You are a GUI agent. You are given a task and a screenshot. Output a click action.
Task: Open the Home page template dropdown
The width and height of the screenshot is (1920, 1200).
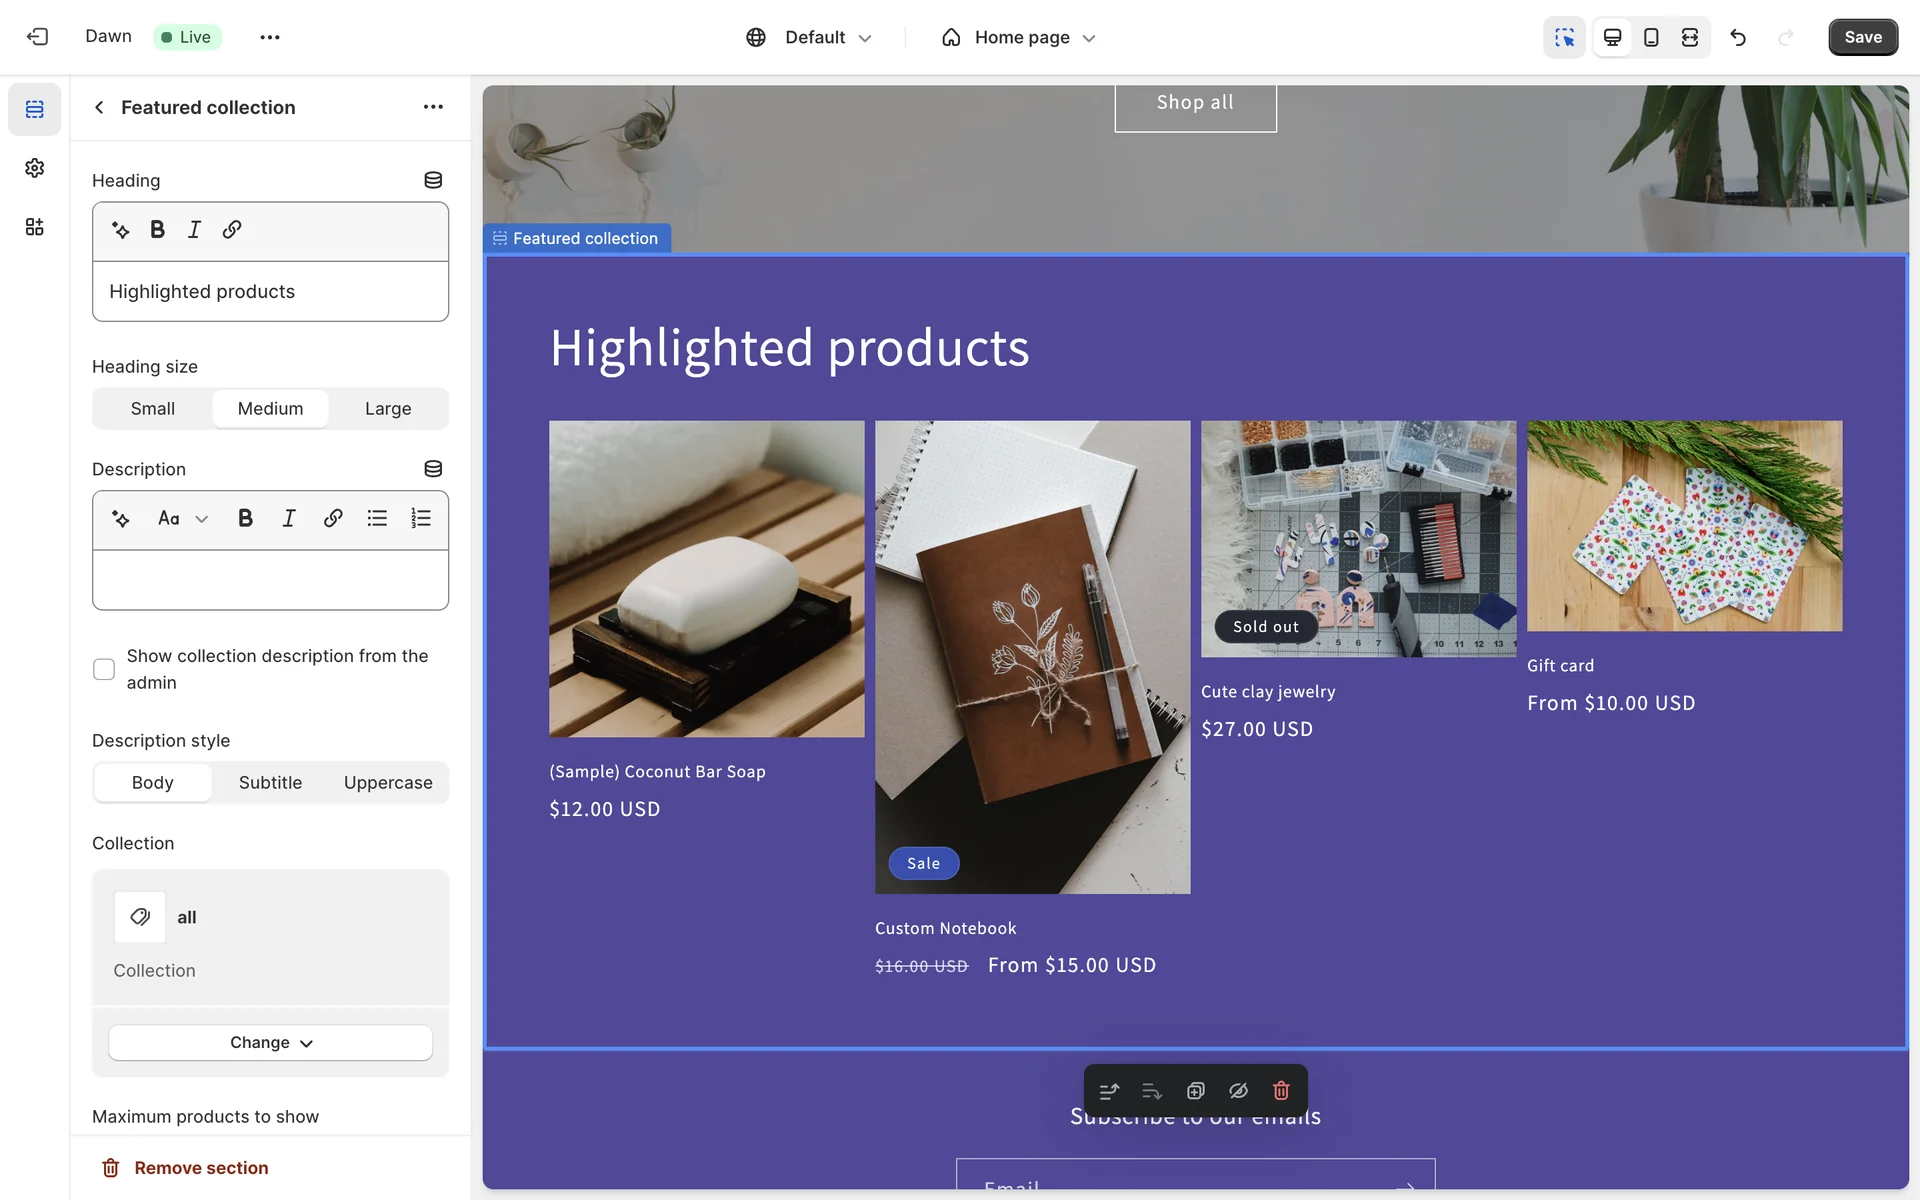pos(1020,37)
